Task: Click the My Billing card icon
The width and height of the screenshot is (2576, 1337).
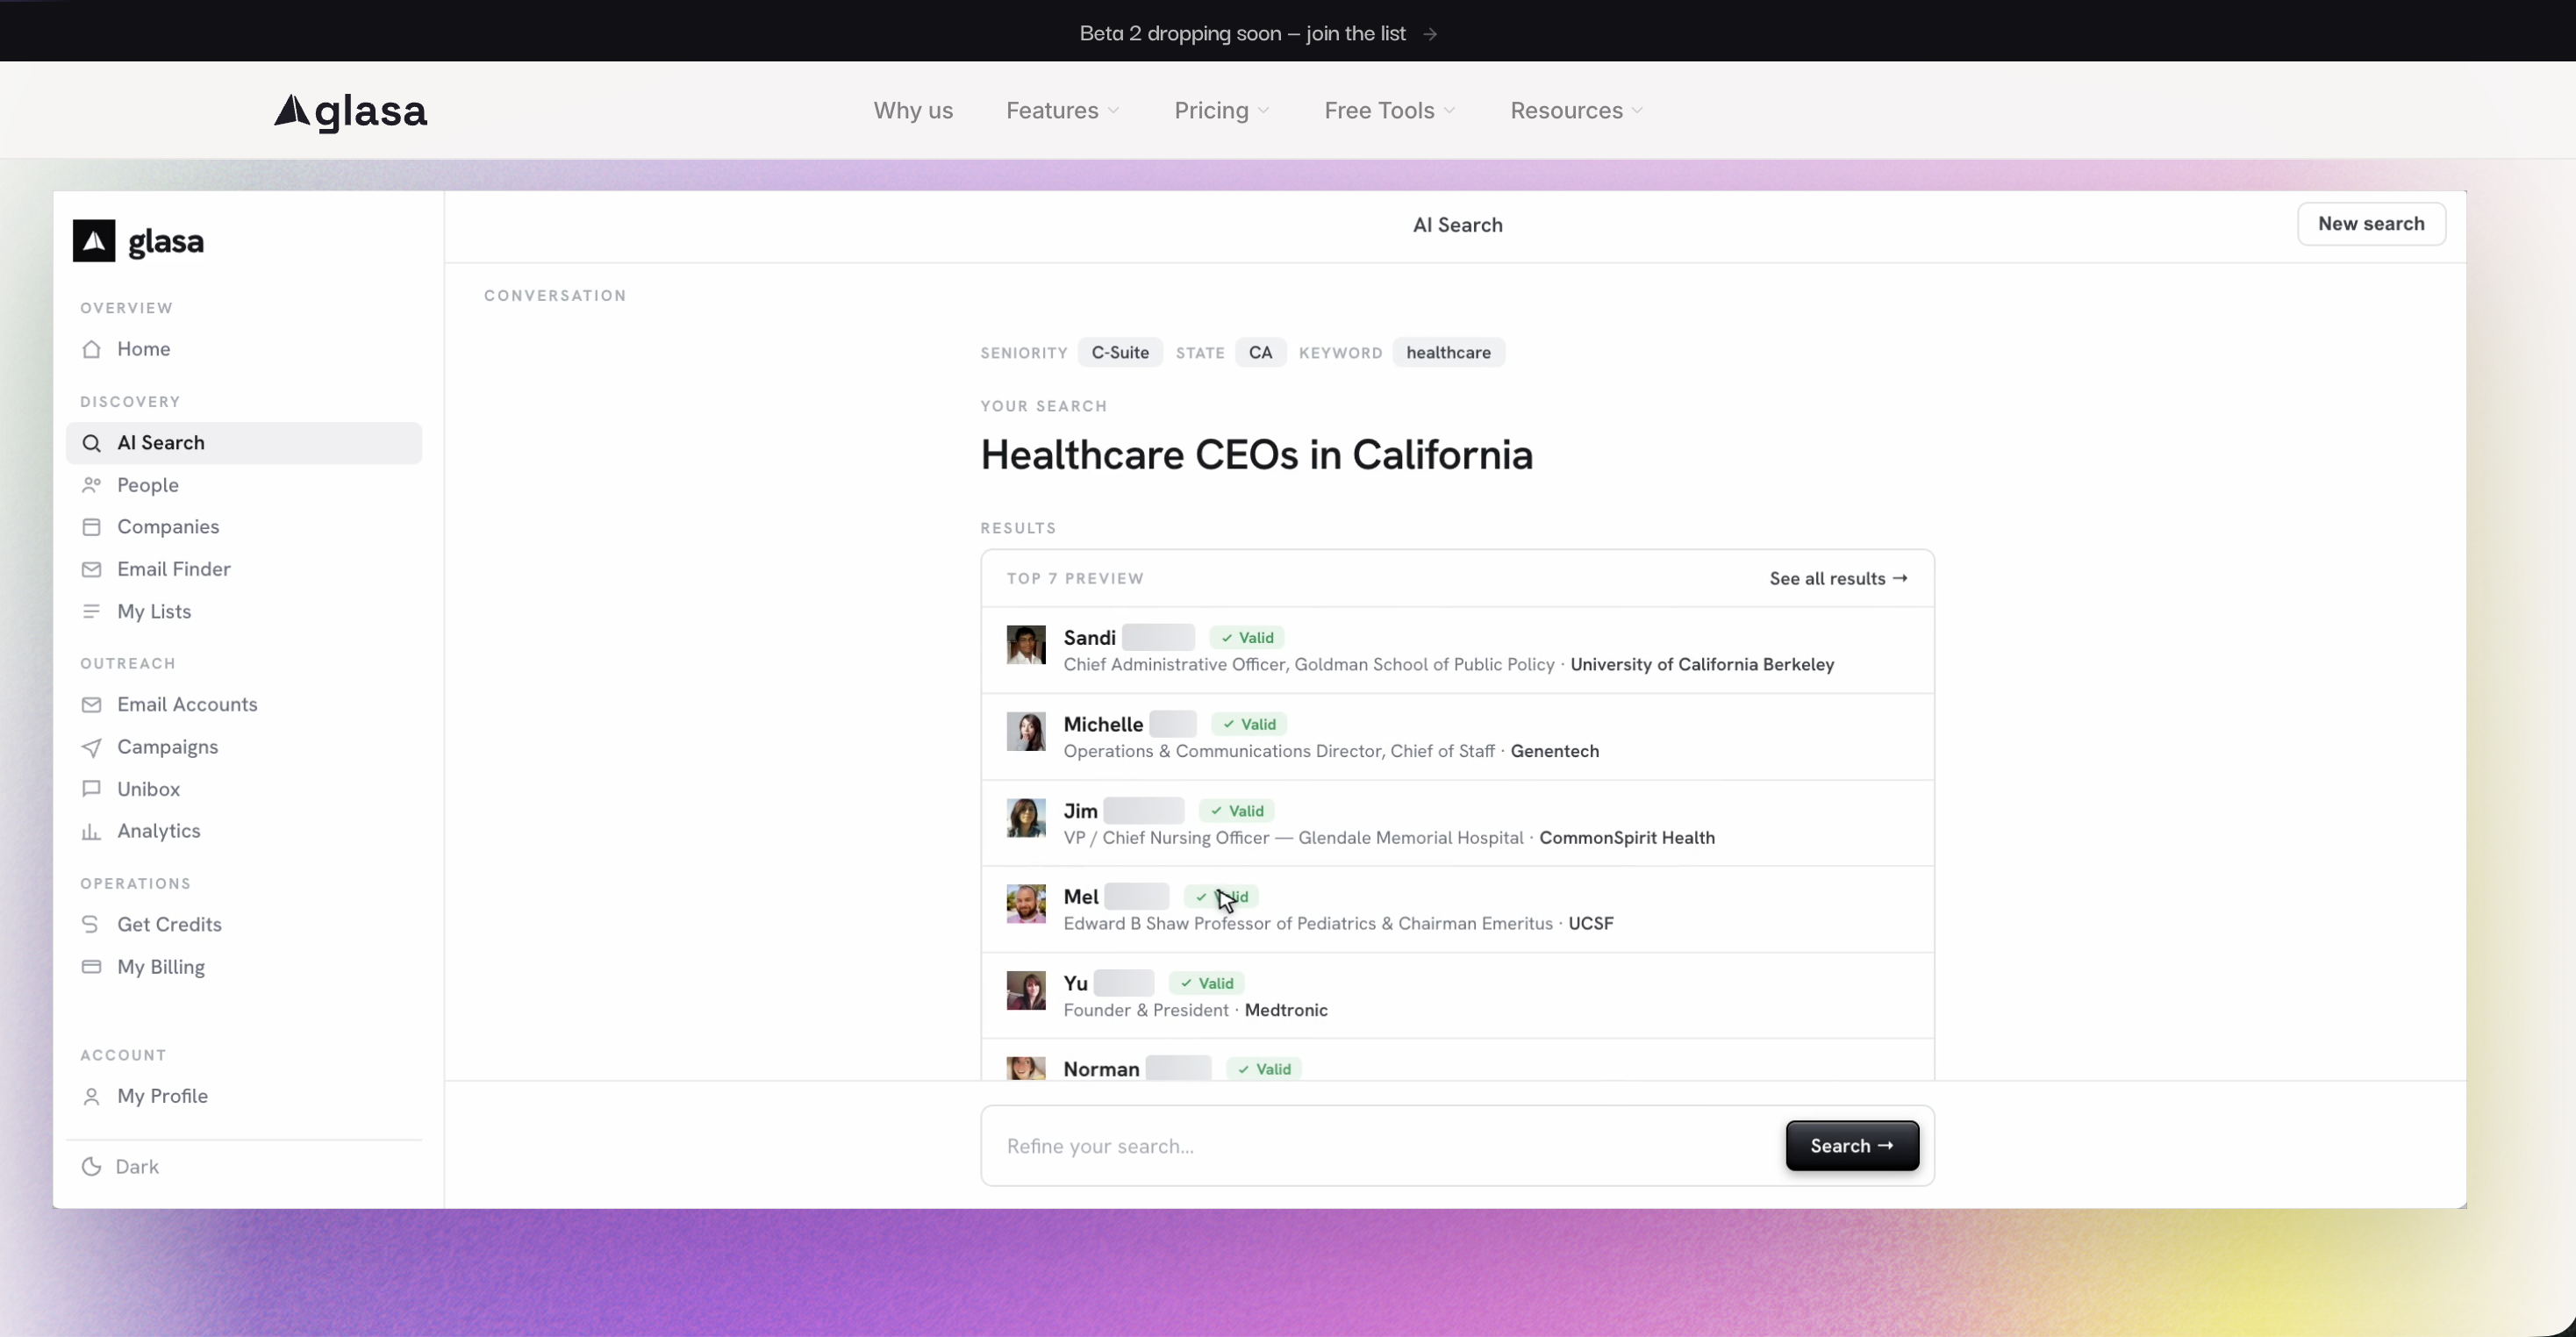Action: pyautogui.click(x=91, y=967)
